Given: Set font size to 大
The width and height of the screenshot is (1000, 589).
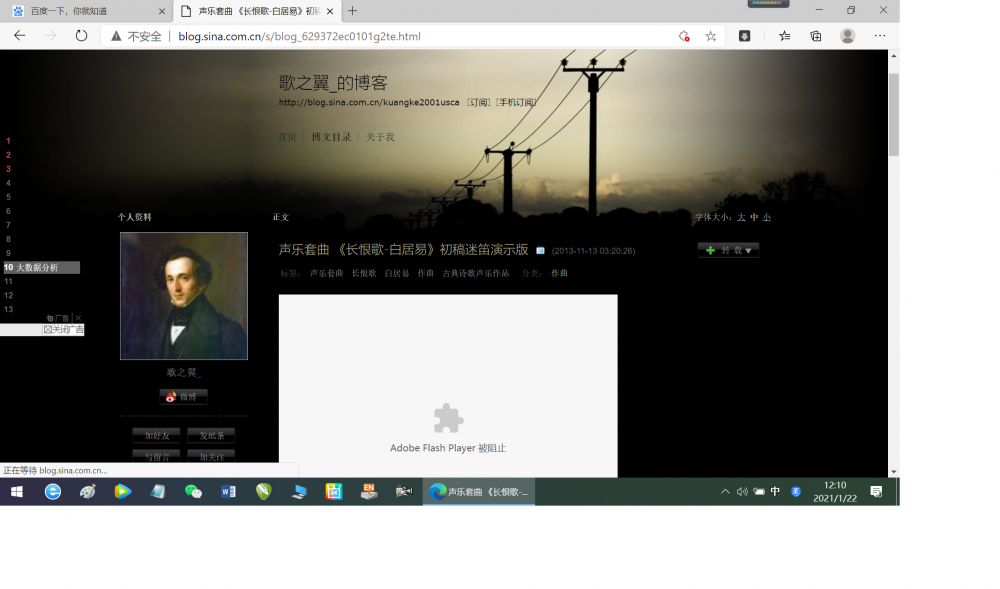Looking at the screenshot, I should (x=741, y=217).
